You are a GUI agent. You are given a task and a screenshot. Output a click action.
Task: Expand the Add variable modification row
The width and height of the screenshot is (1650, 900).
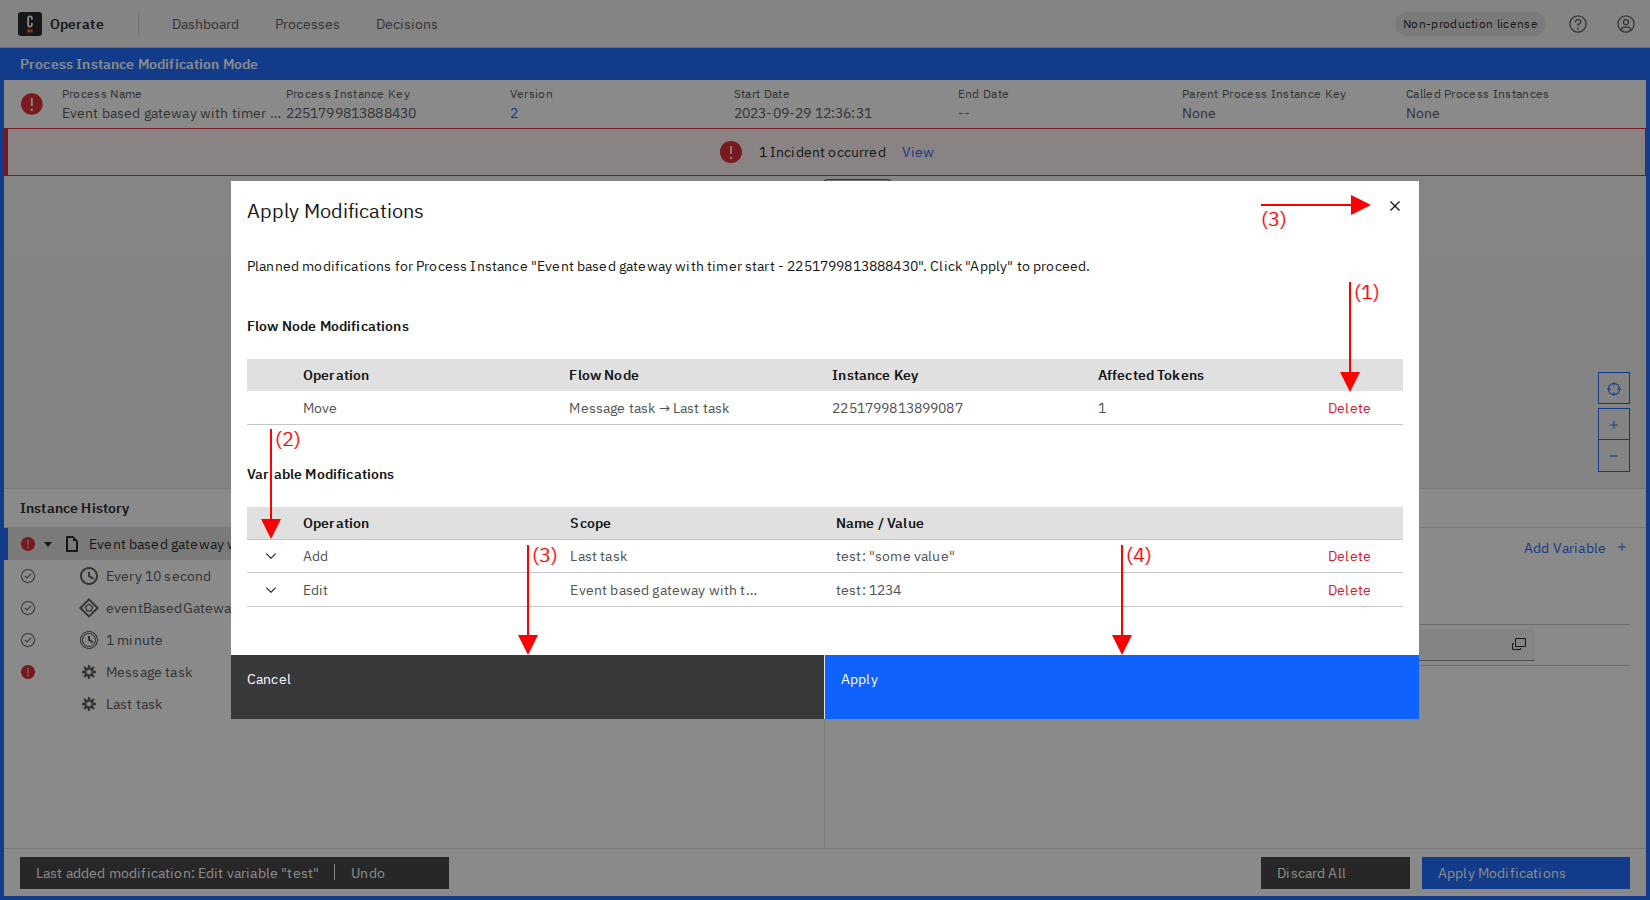tap(270, 556)
